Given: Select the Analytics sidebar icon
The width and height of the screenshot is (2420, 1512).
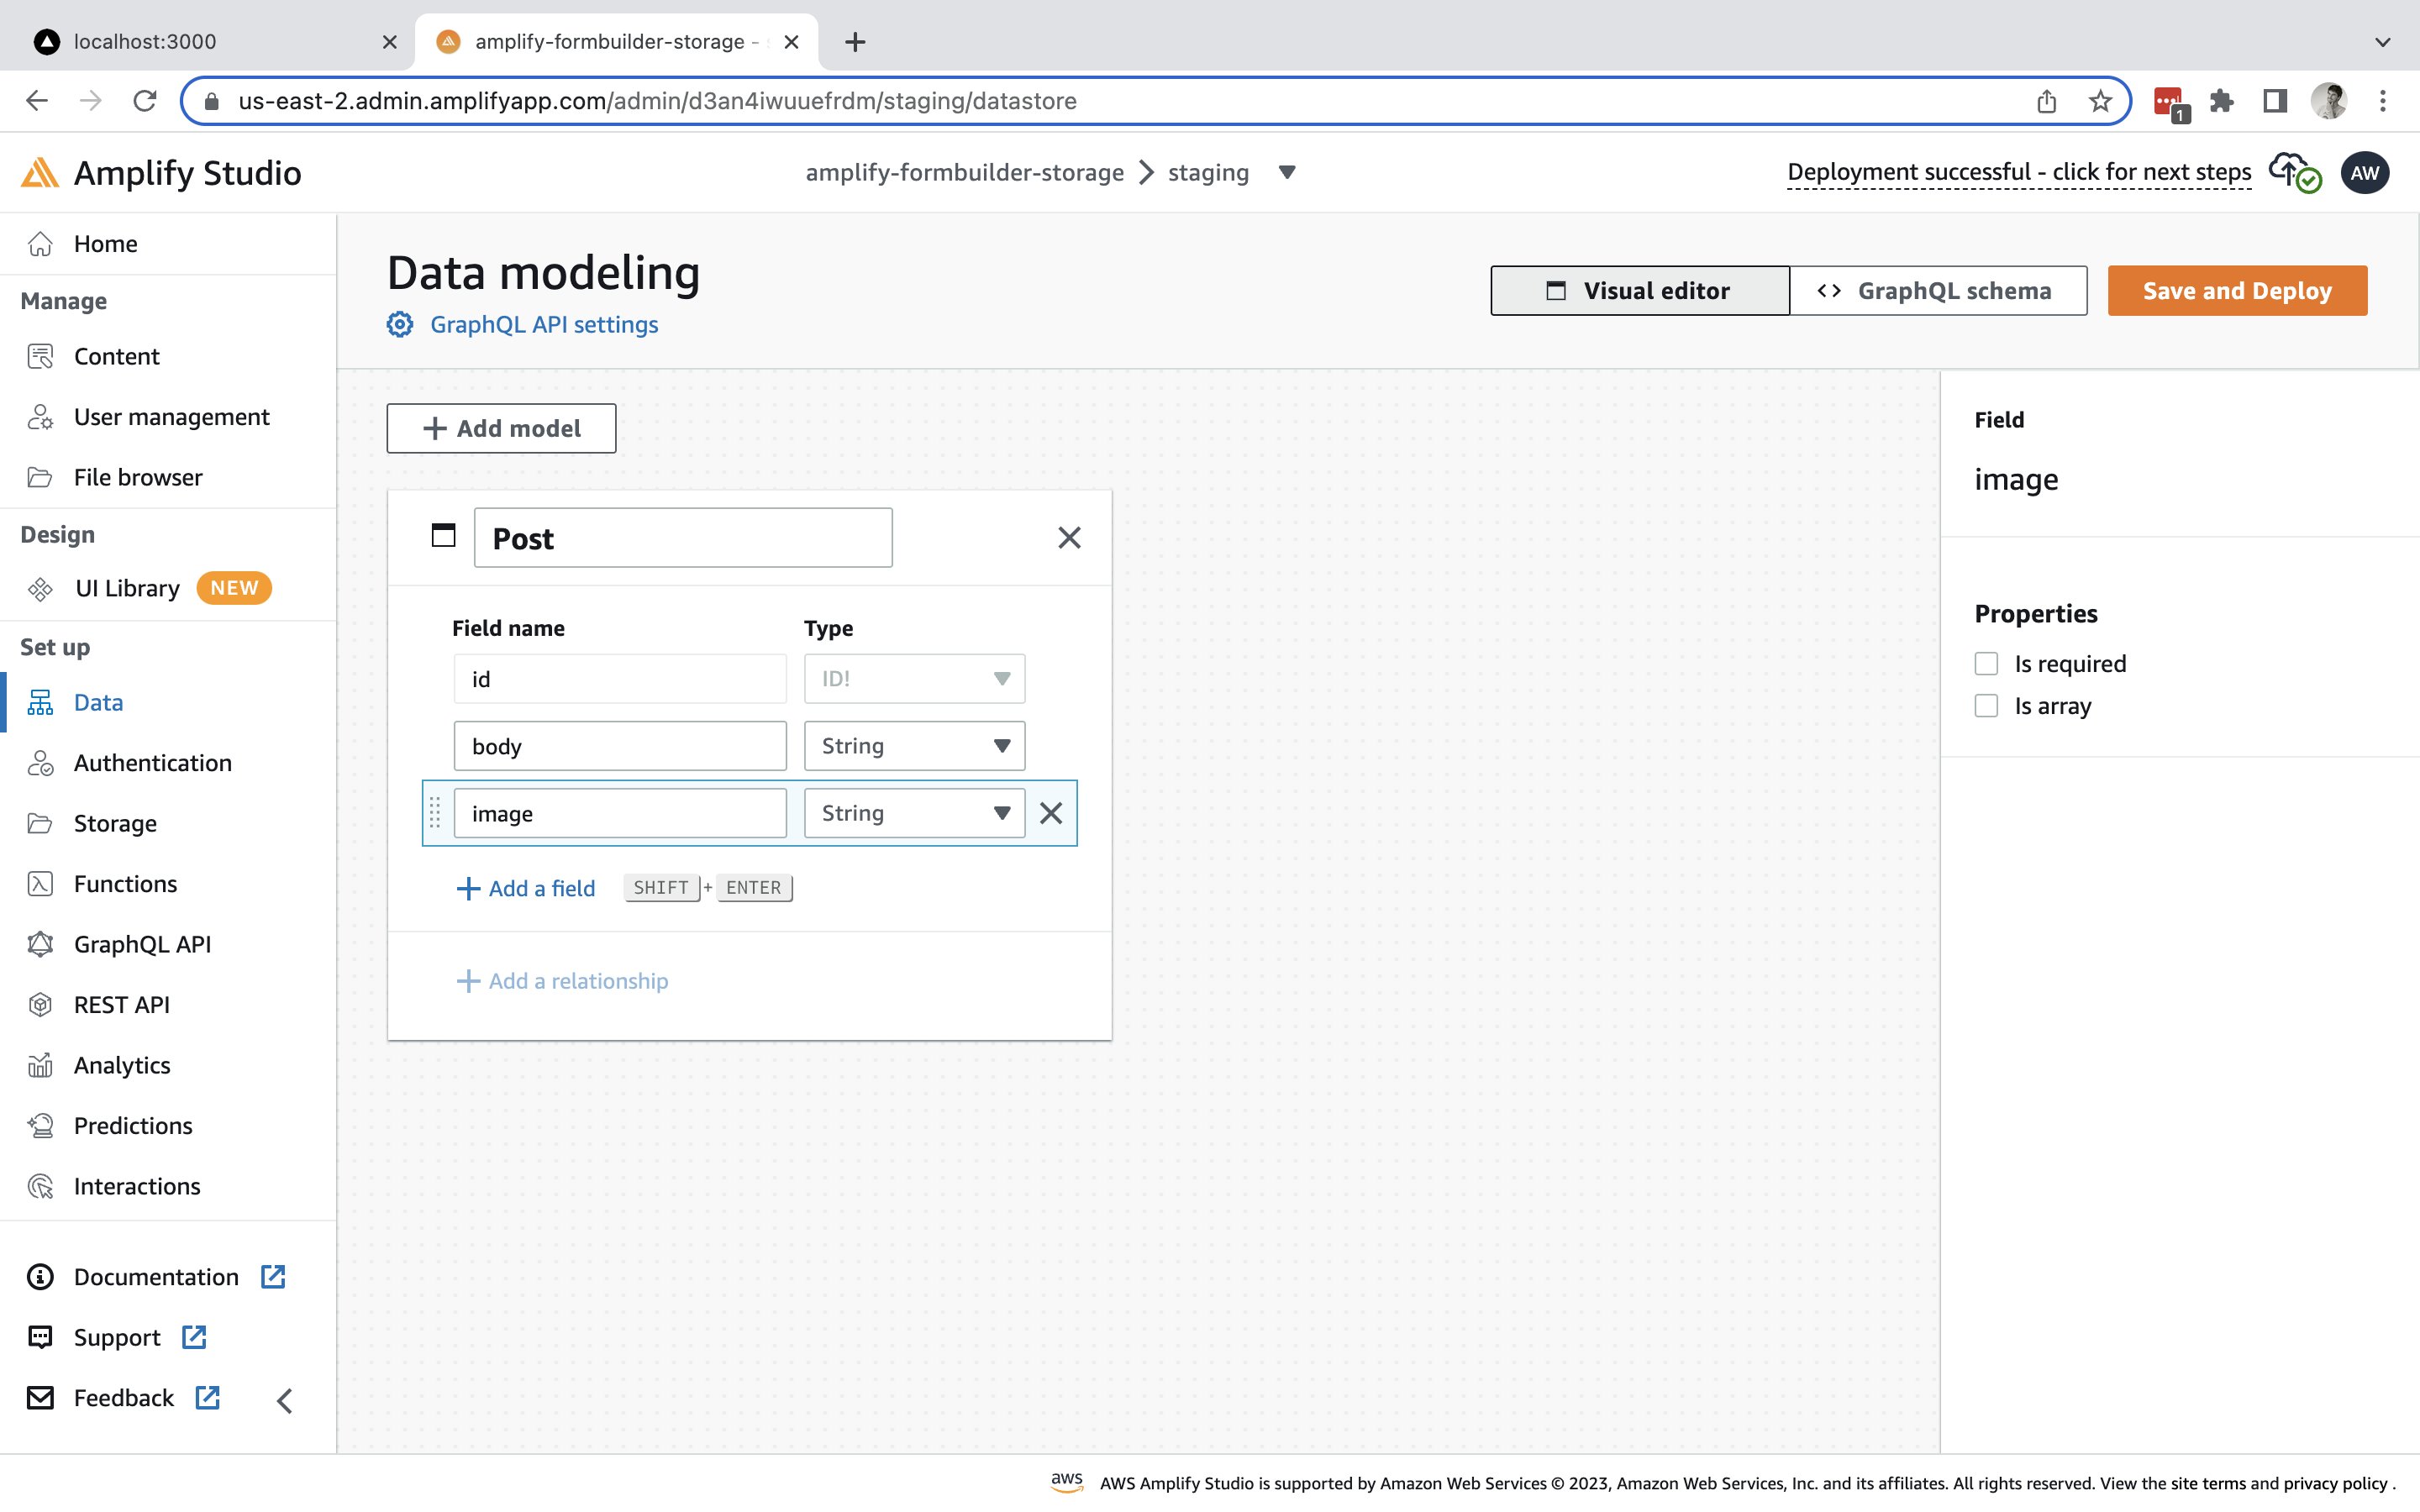Looking at the screenshot, I should click(40, 1065).
